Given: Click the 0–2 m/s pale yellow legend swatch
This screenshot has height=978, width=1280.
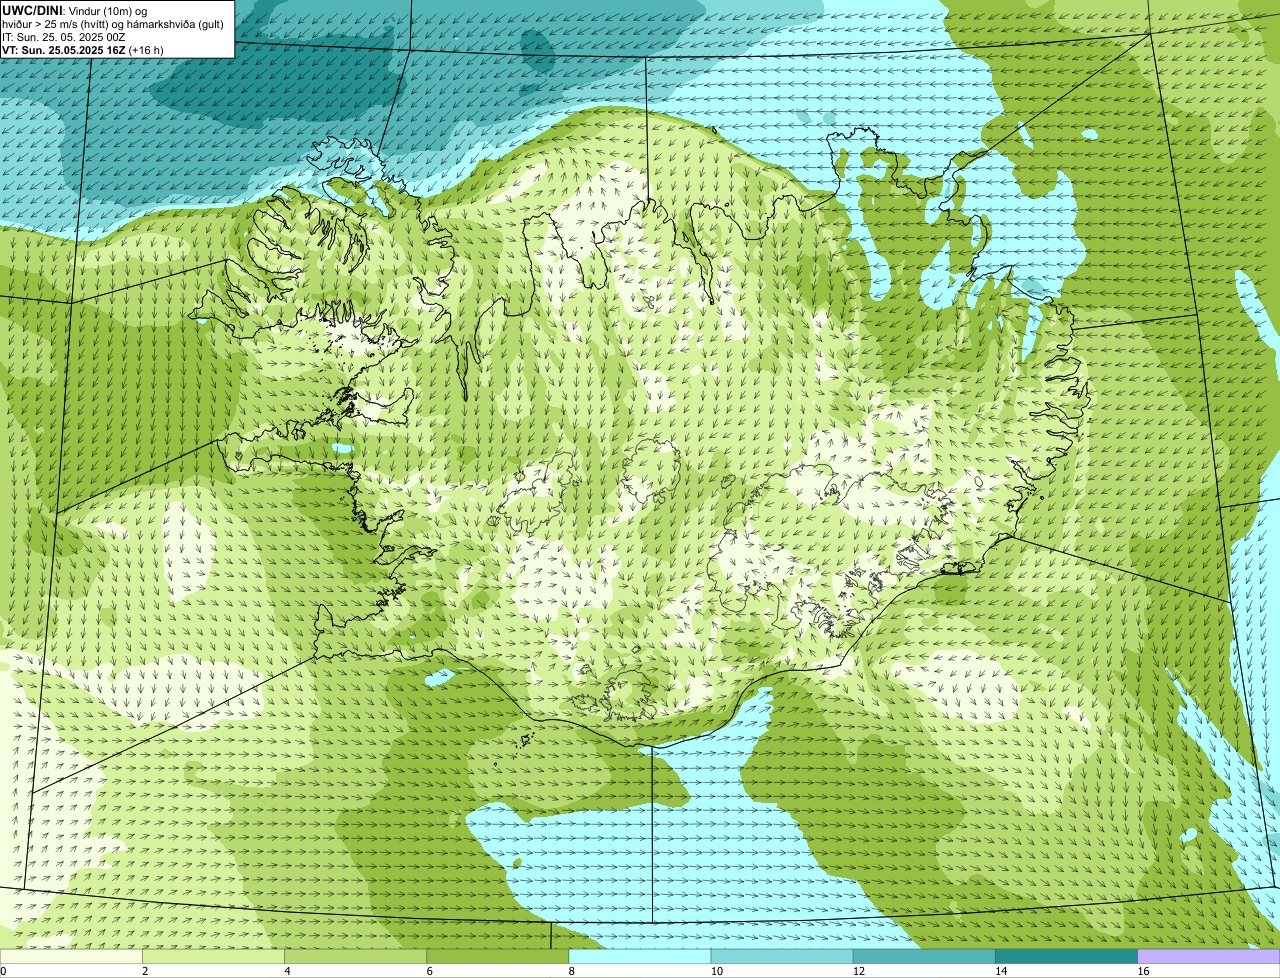Looking at the screenshot, I should (x=71, y=957).
